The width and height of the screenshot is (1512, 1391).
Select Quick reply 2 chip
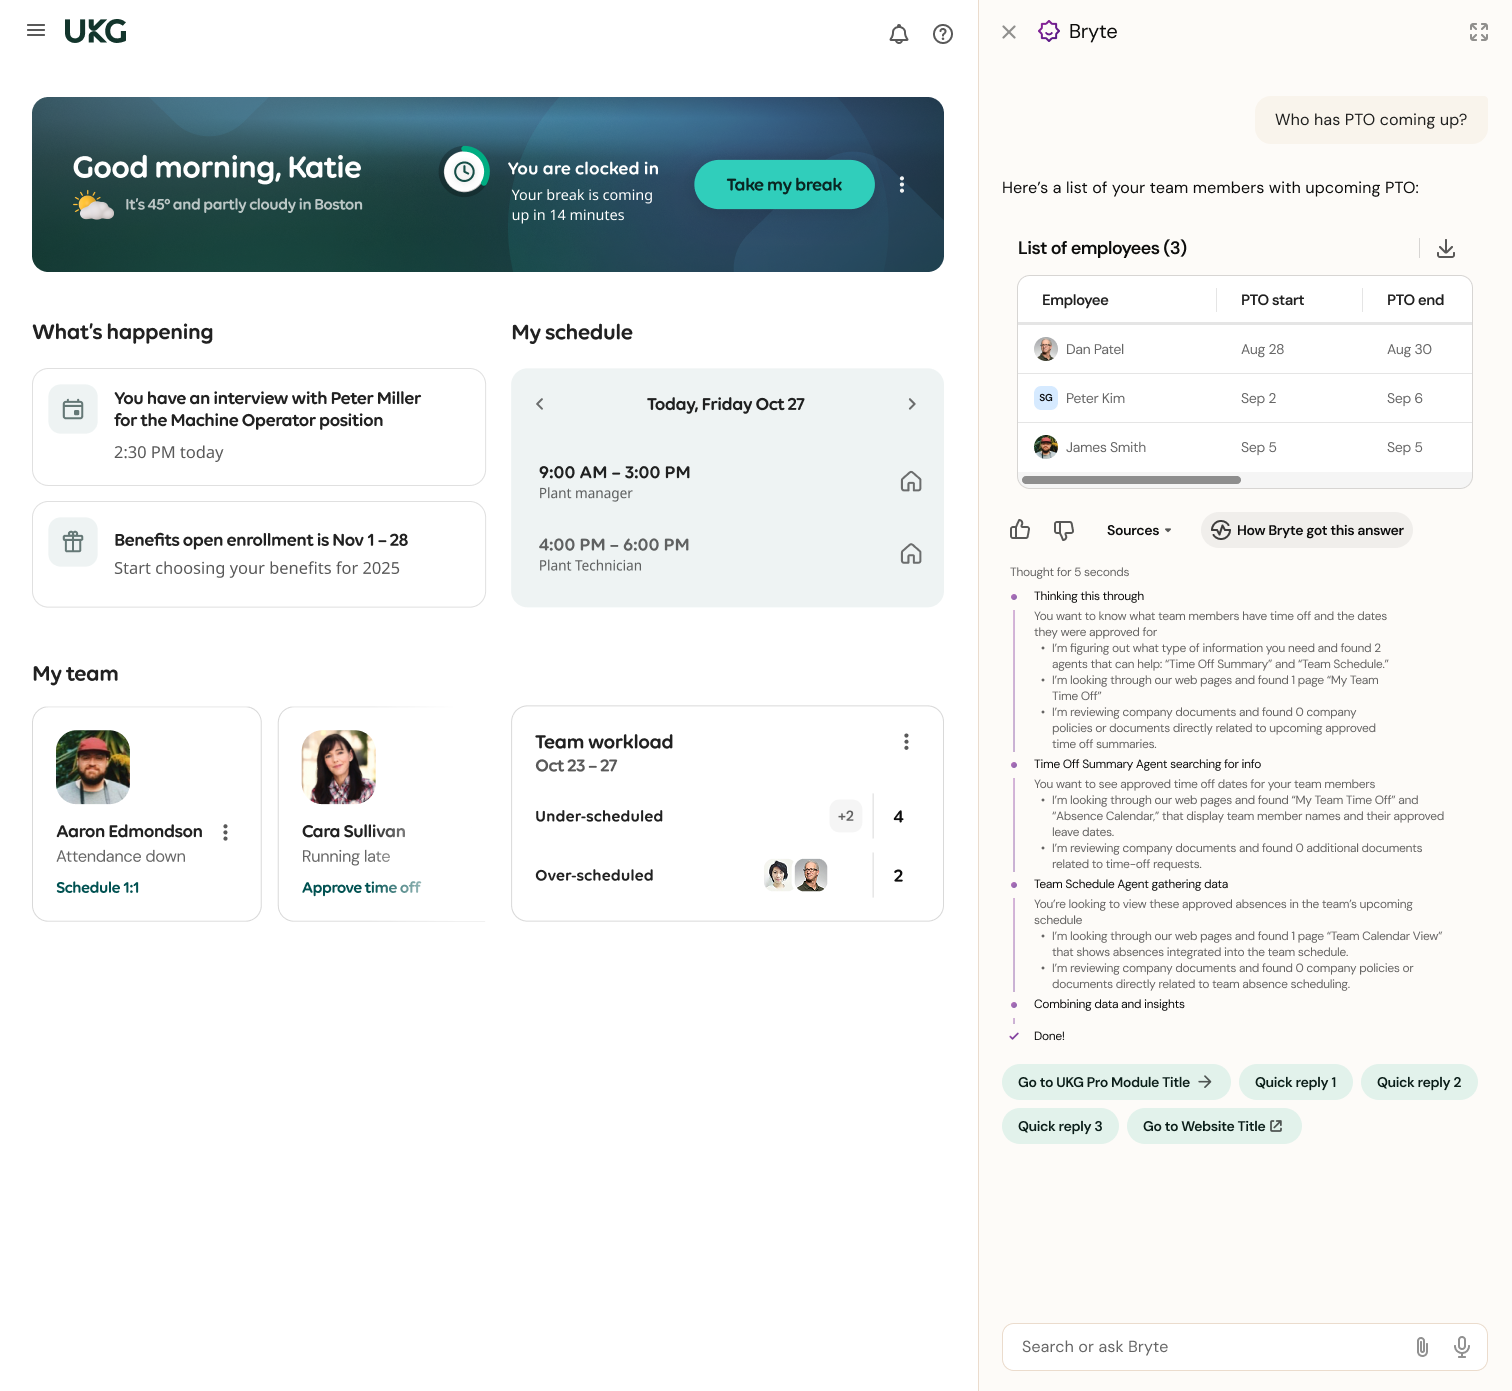point(1419,1082)
